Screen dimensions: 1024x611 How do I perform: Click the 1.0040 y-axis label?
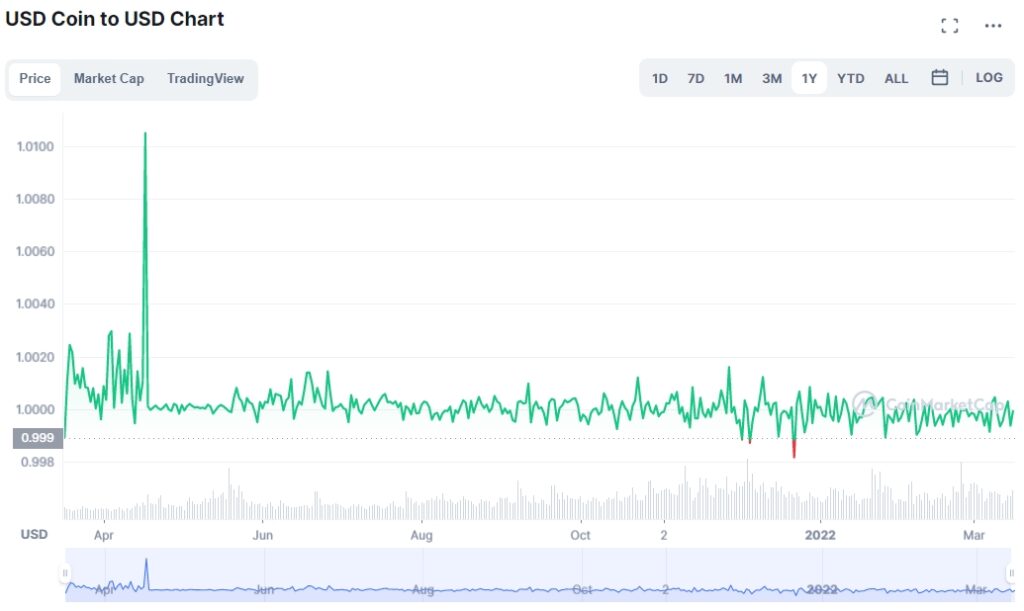click(x=35, y=304)
